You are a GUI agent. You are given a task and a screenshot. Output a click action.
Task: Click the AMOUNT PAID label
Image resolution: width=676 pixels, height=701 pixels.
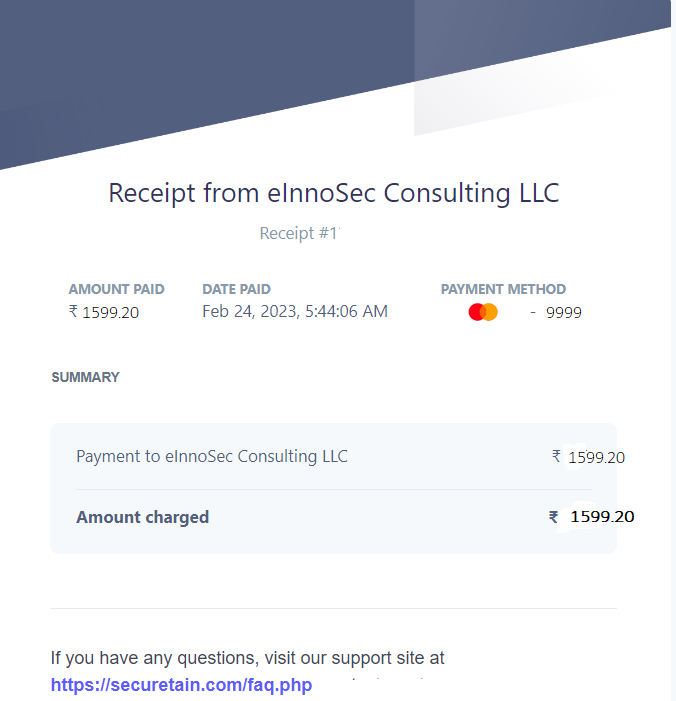tap(116, 289)
